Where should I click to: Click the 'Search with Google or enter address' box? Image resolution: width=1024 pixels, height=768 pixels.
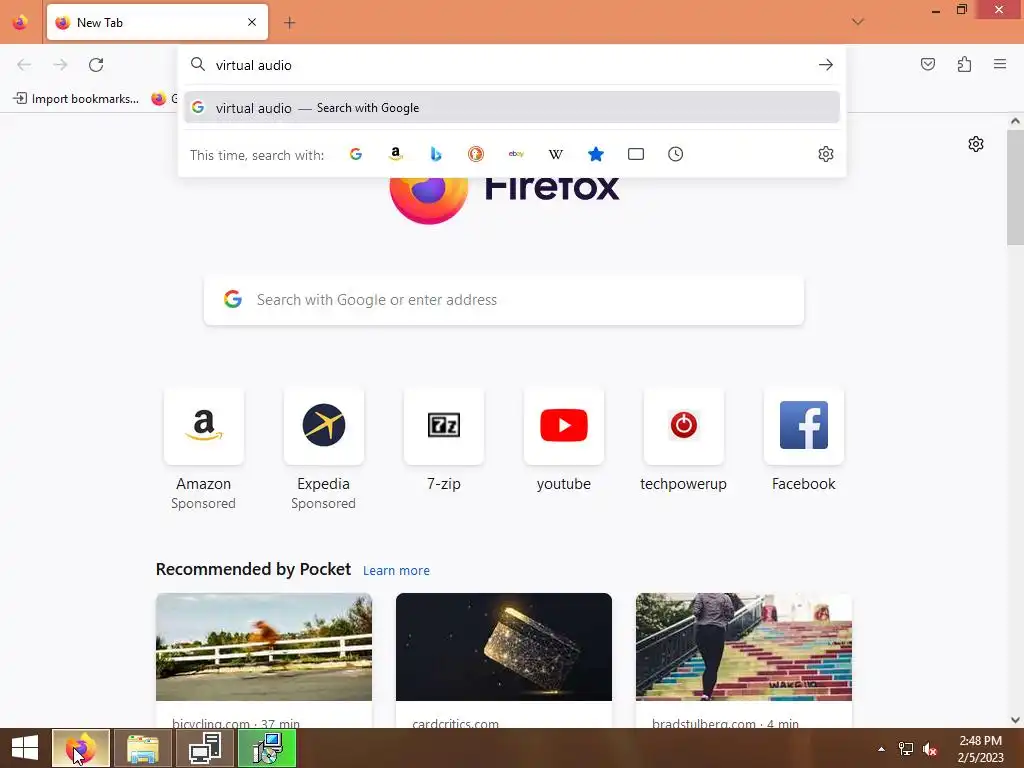click(x=504, y=300)
